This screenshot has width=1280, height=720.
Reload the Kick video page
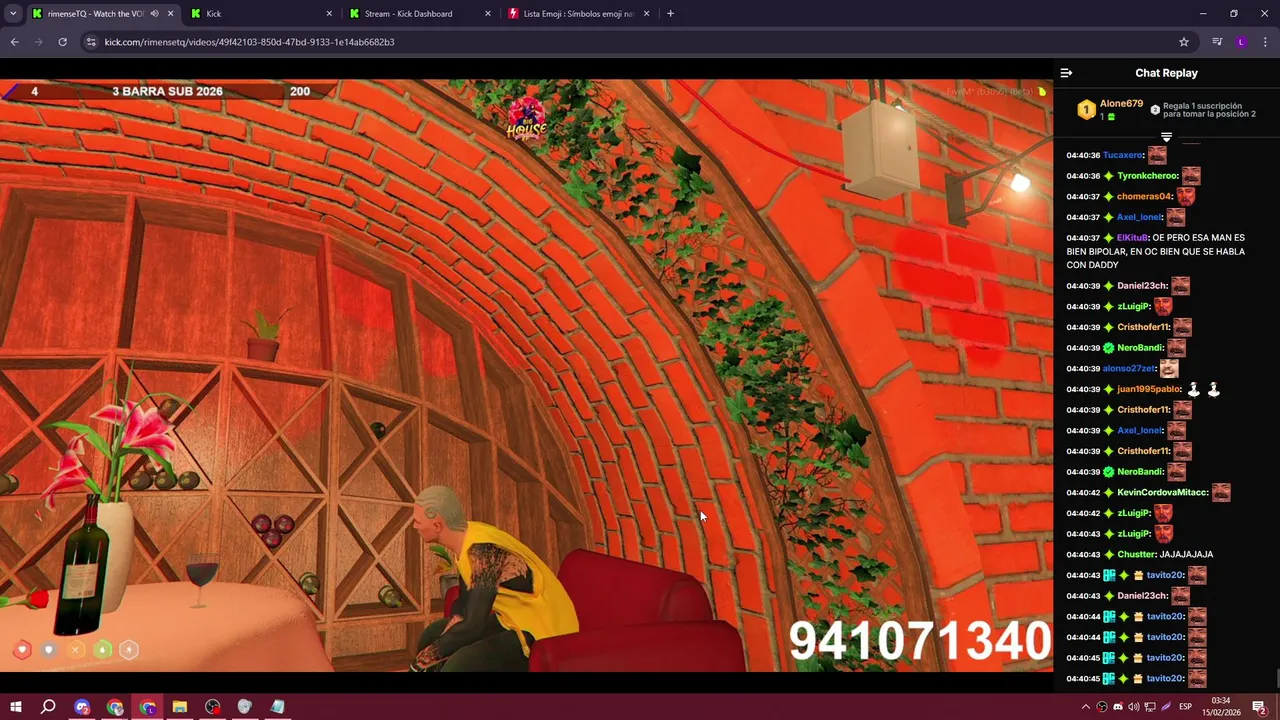(x=62, y=42)
